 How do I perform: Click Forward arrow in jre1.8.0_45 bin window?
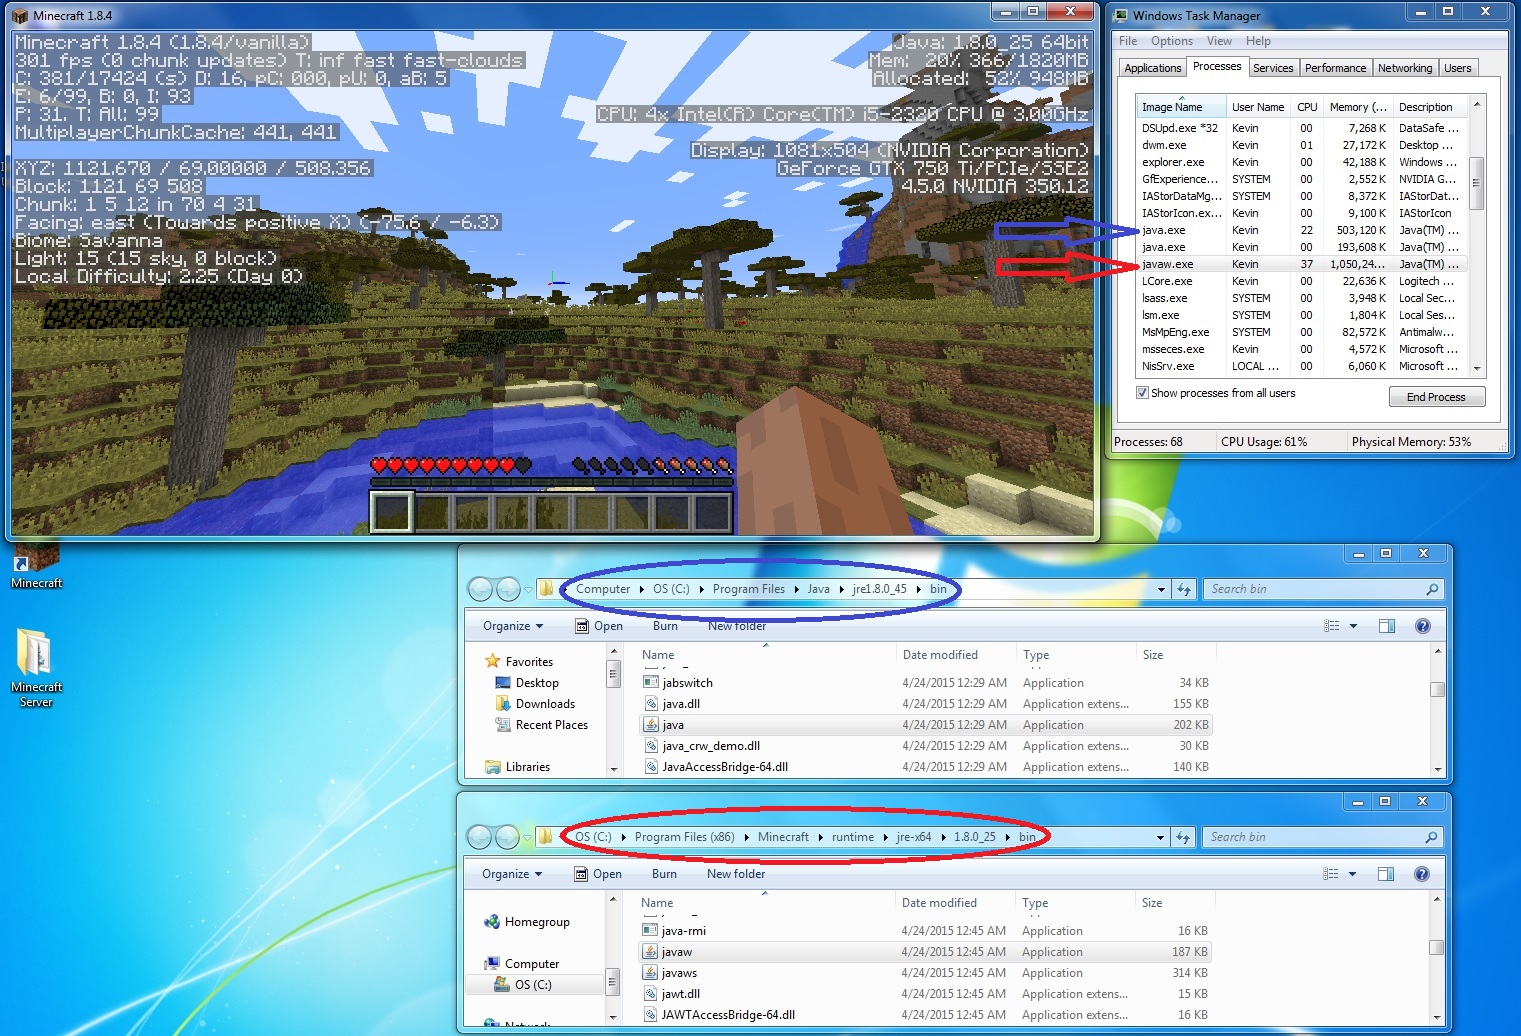(508, 589)
